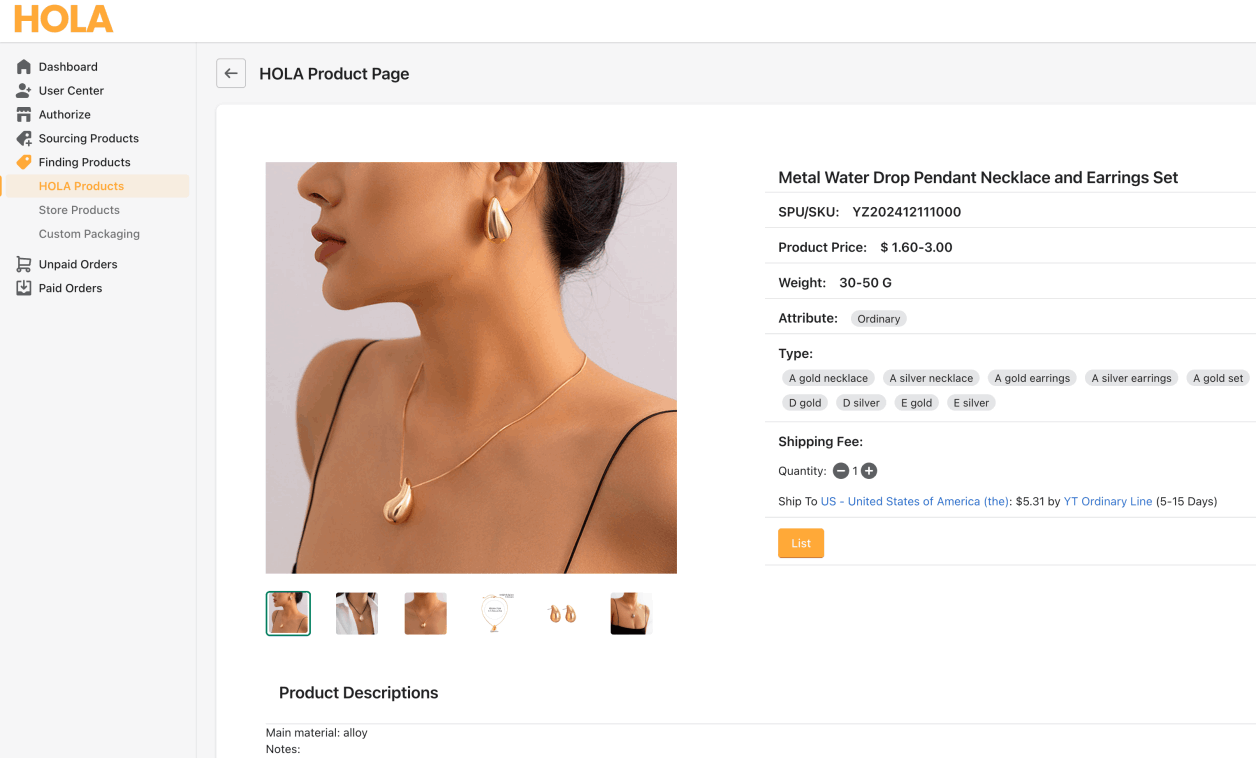The width and height of the screenshot is (1256, 758).
Task: Click the HOLA logo
Action: pyautogui.click(x=63, y=19)
